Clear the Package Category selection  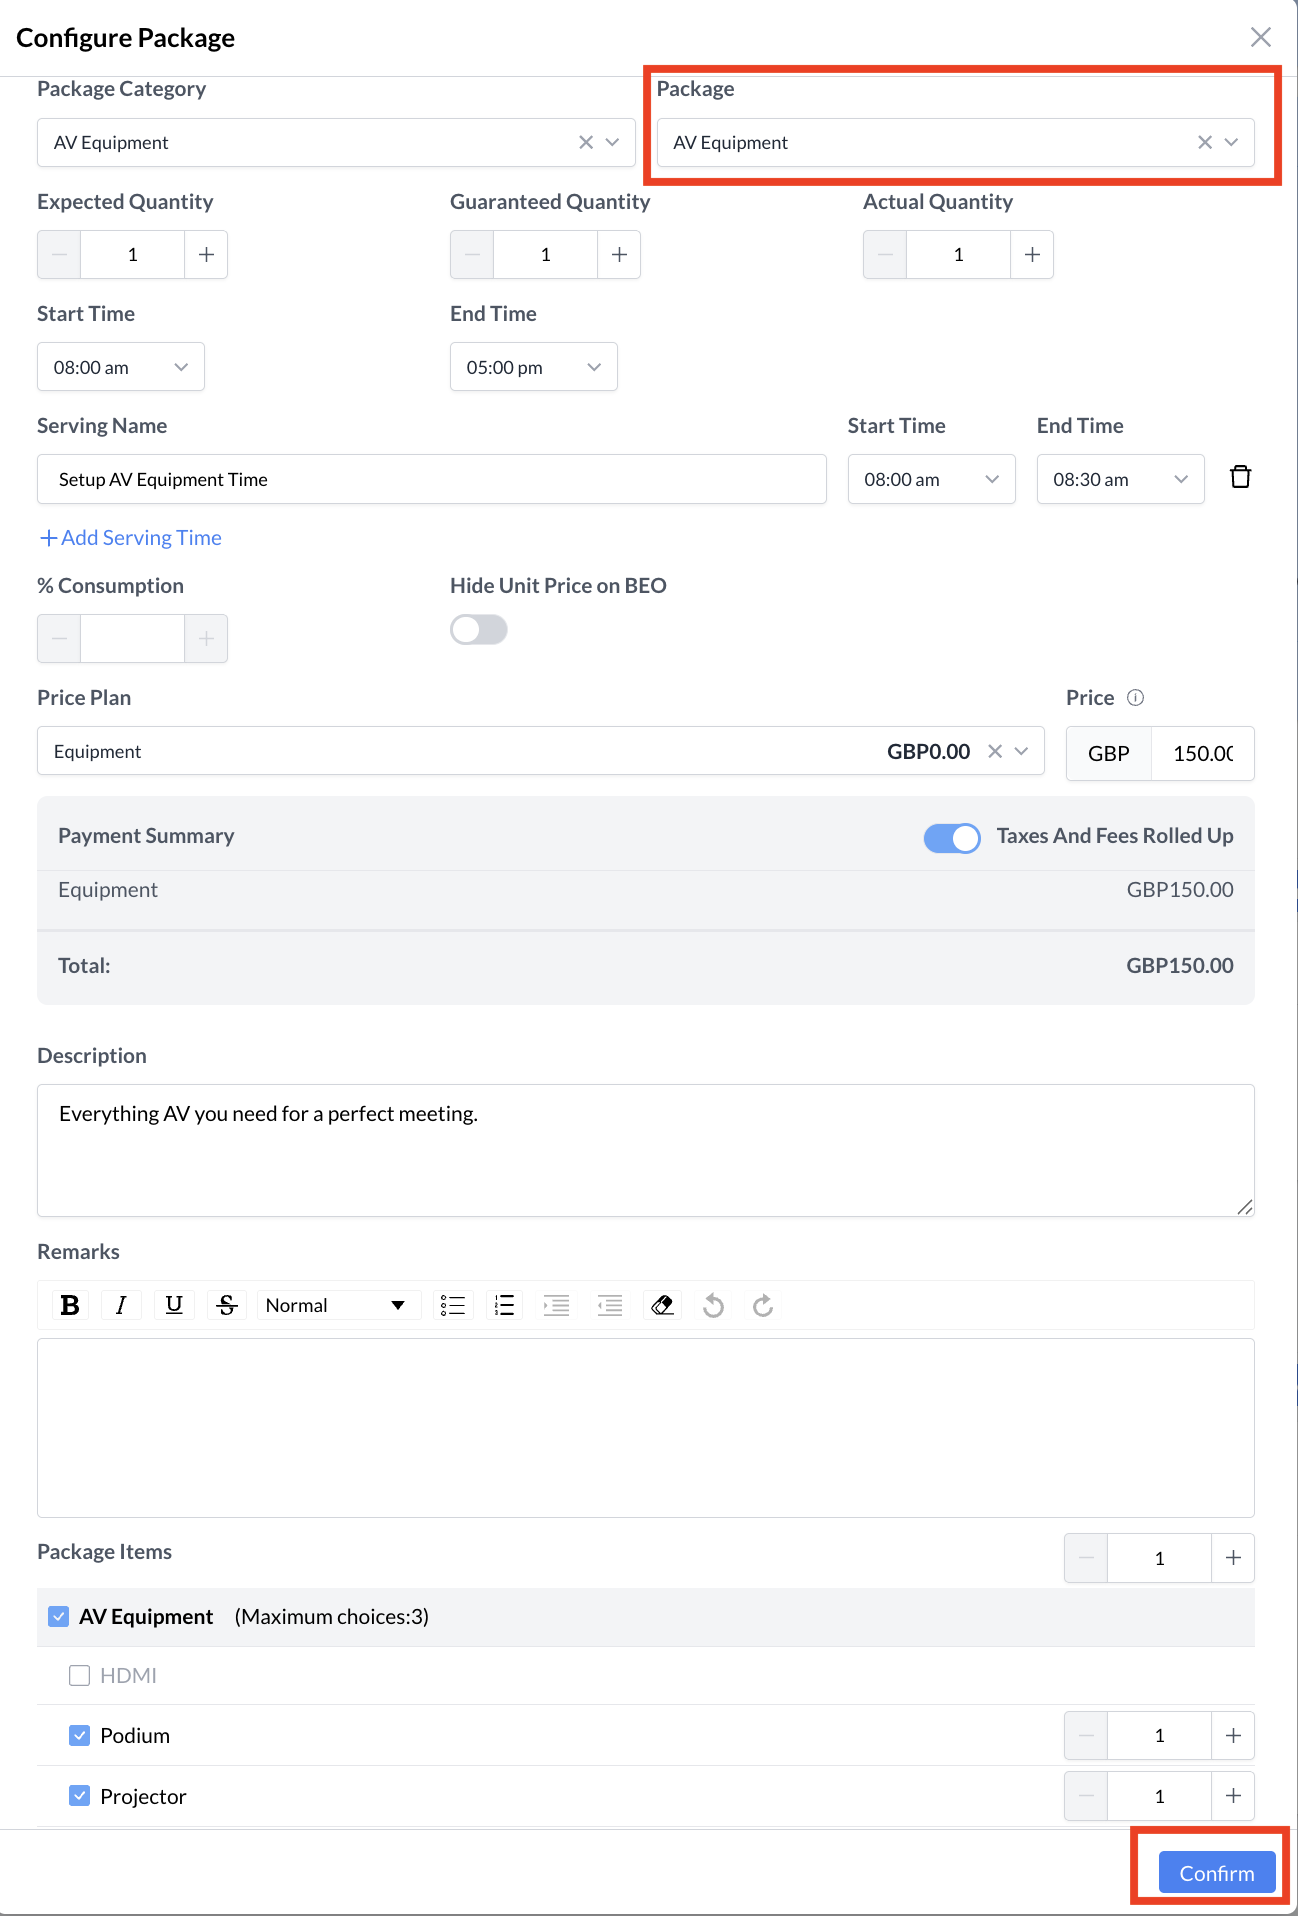[x=586, y=142]
